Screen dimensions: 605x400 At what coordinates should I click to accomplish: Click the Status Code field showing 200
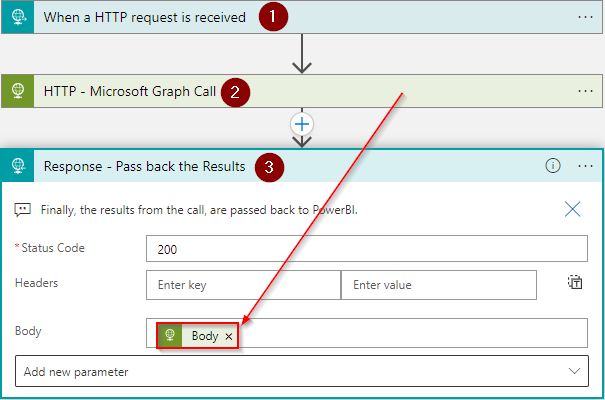click(x=367, y=248)
